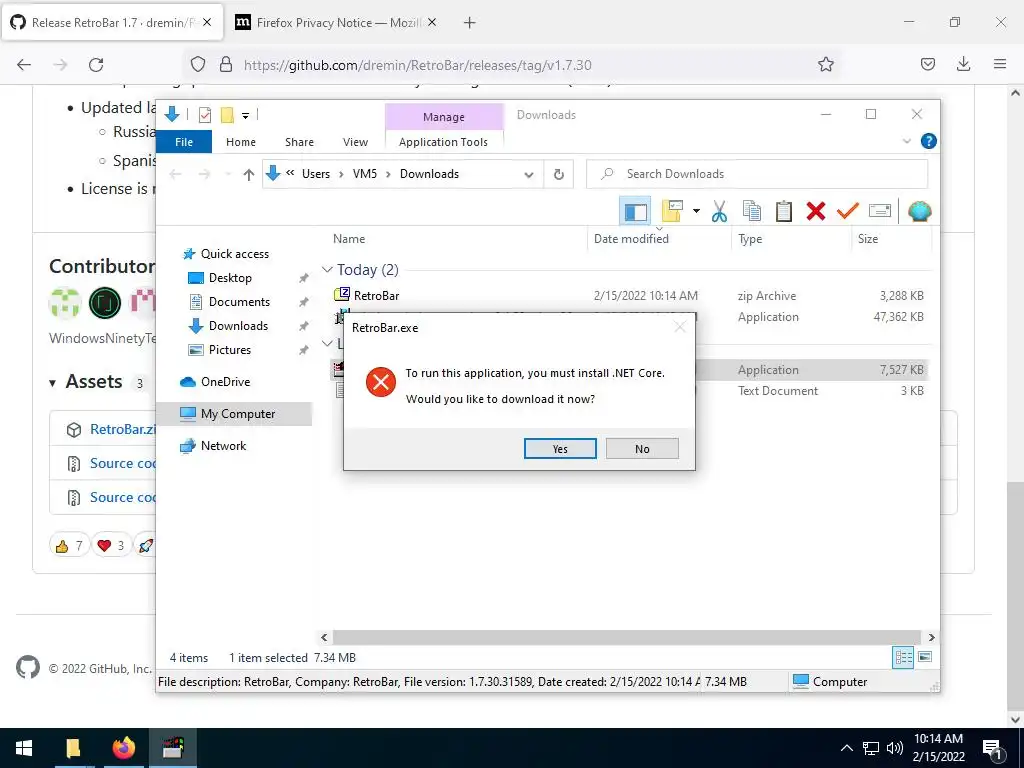Click the blue Explorer help icon
This screenshot has height=768, width=1024.
[x=928, y=141]
